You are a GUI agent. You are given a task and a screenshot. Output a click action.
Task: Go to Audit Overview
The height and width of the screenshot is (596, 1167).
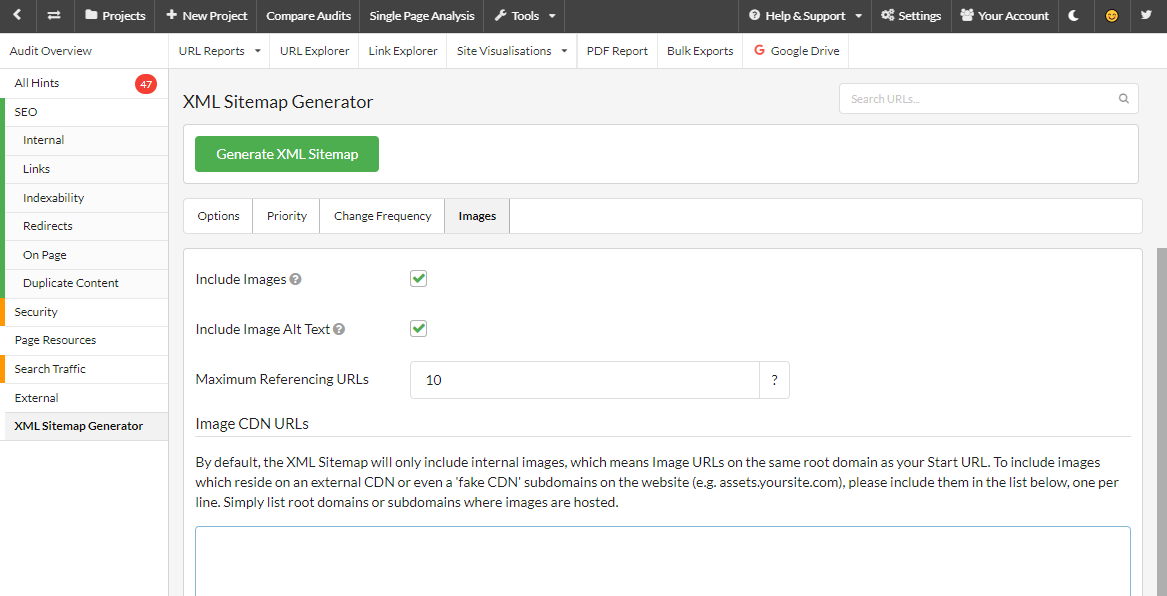51,51
